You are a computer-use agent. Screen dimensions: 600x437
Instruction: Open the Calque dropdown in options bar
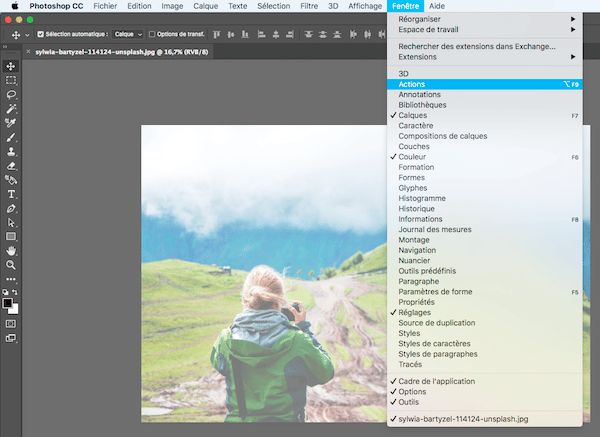(x=128, y=34)
